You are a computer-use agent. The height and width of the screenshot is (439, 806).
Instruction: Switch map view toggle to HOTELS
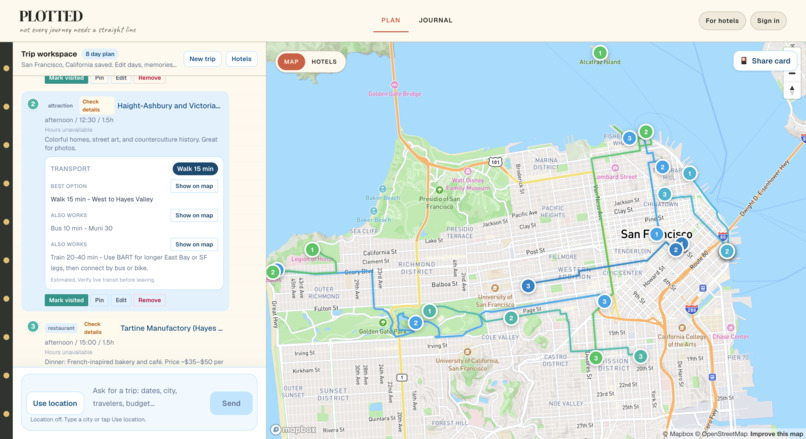click(x=324, y=62)
